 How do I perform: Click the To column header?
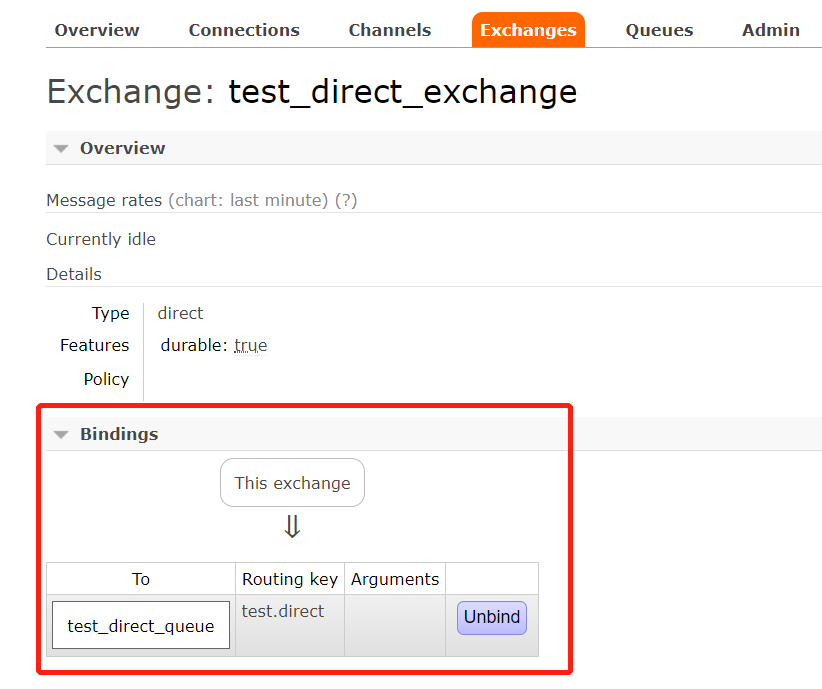click(141, 579)
